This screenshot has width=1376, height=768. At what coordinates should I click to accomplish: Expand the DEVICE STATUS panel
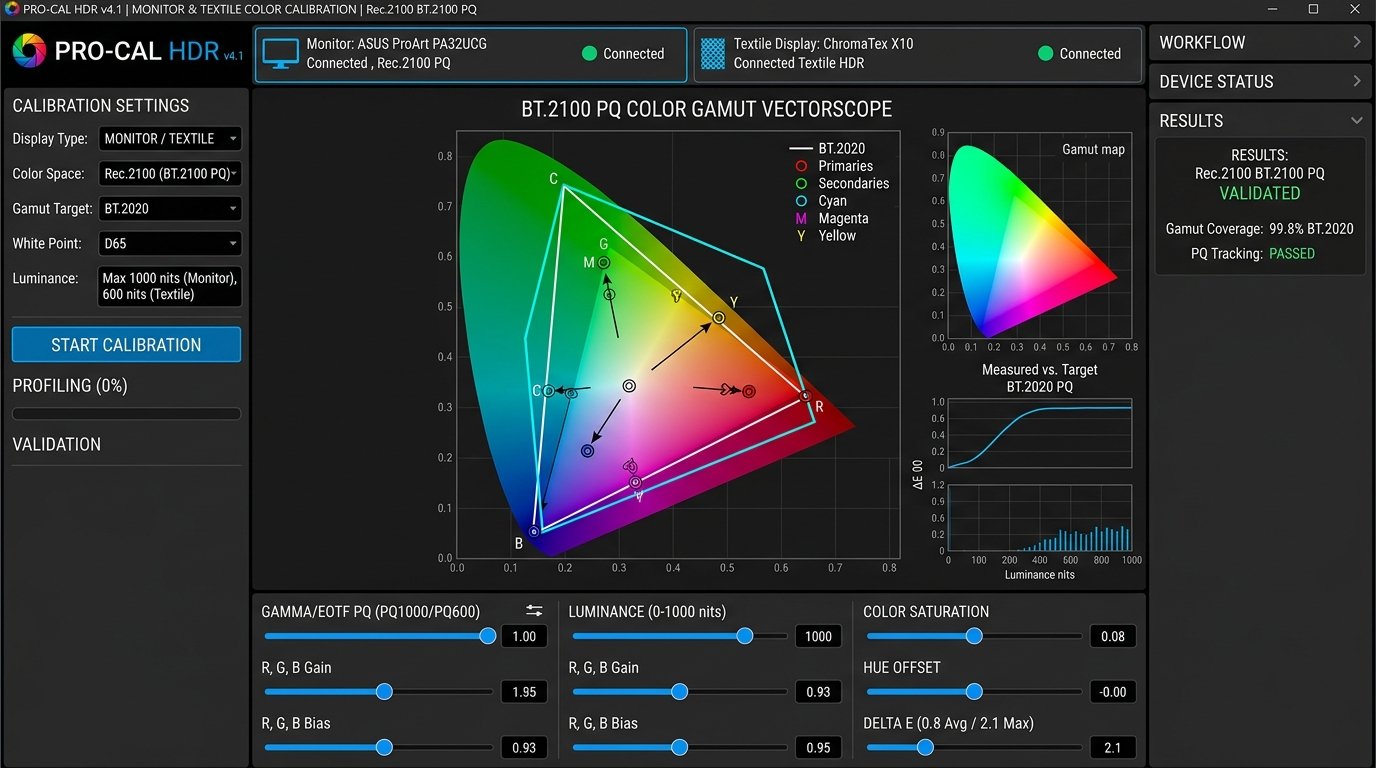coord(1260,82)
